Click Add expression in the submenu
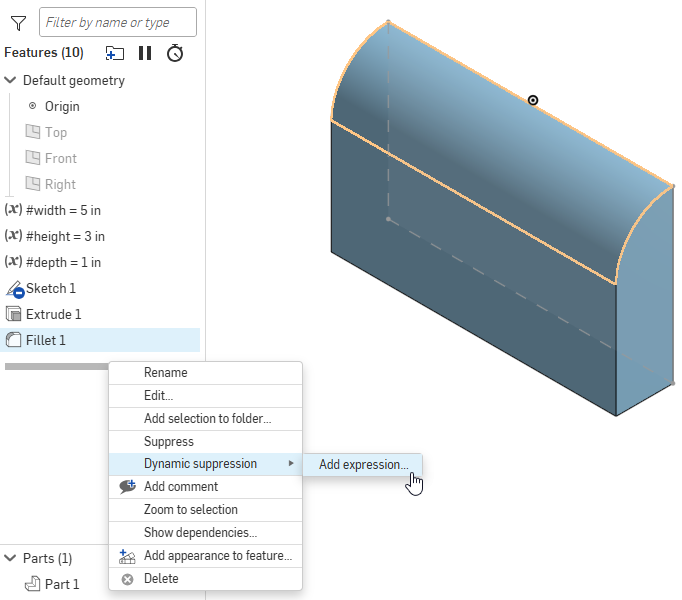 (363, 464)
